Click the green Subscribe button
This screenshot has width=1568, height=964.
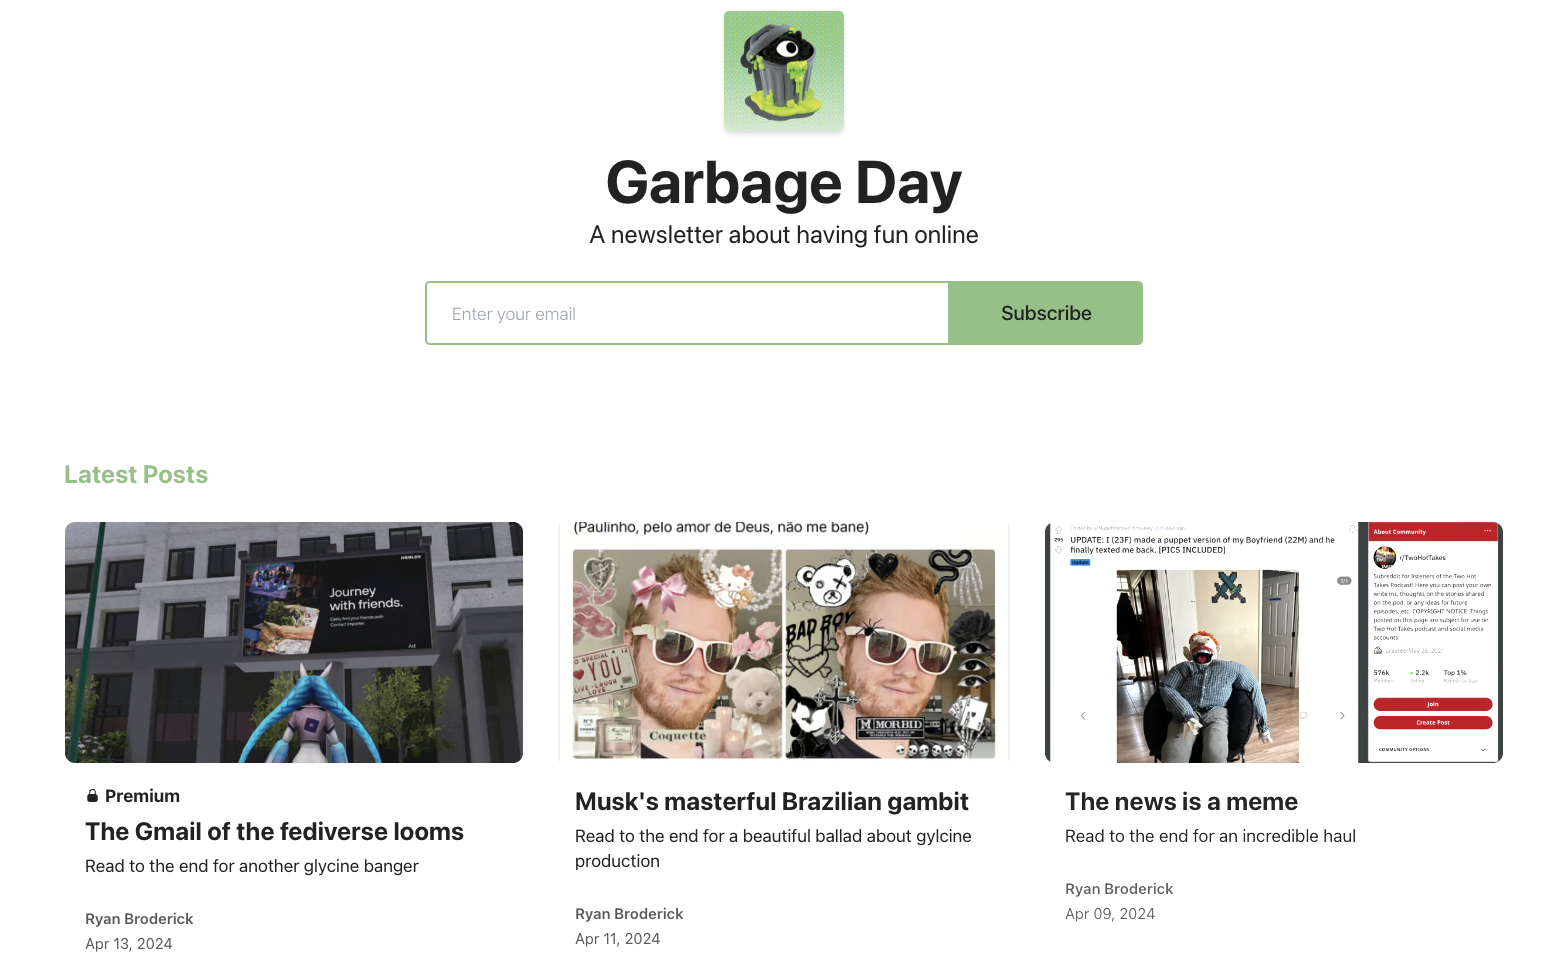click(x=1046, y=313)
